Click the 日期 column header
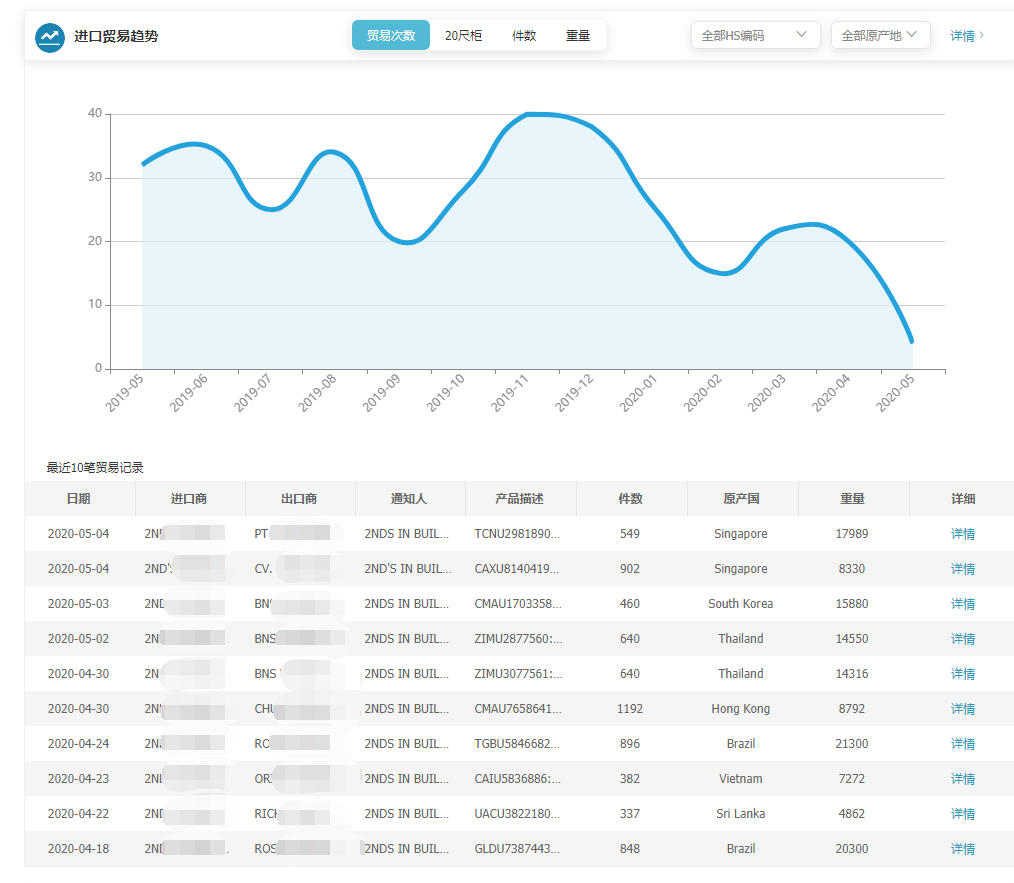1014x883 pixels. (x=80, y=498)
